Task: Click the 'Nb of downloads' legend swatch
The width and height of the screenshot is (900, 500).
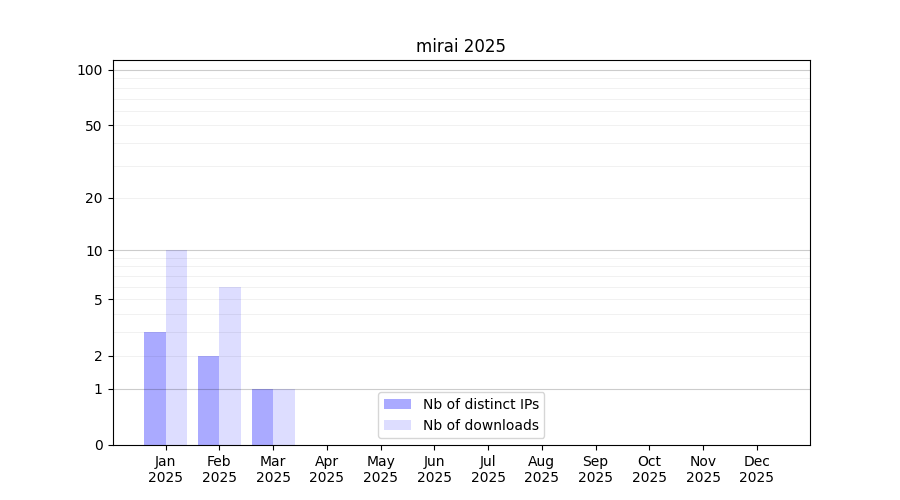Action: [x=397, y=425]
